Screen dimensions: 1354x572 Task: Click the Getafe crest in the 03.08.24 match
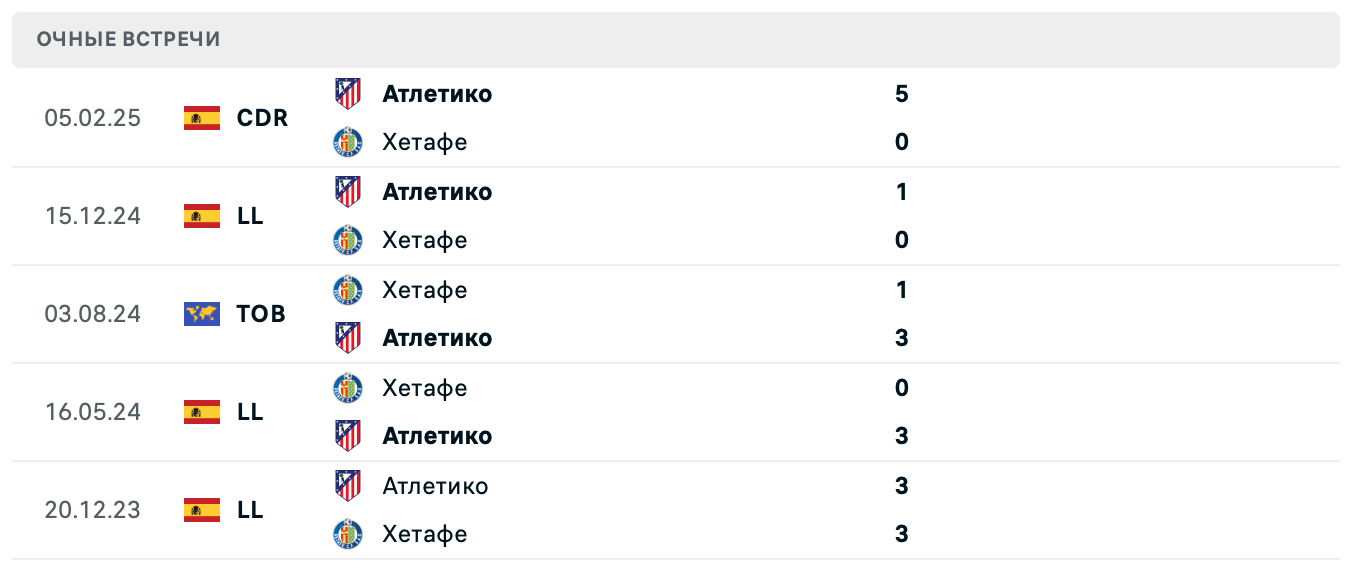(347, 290)
